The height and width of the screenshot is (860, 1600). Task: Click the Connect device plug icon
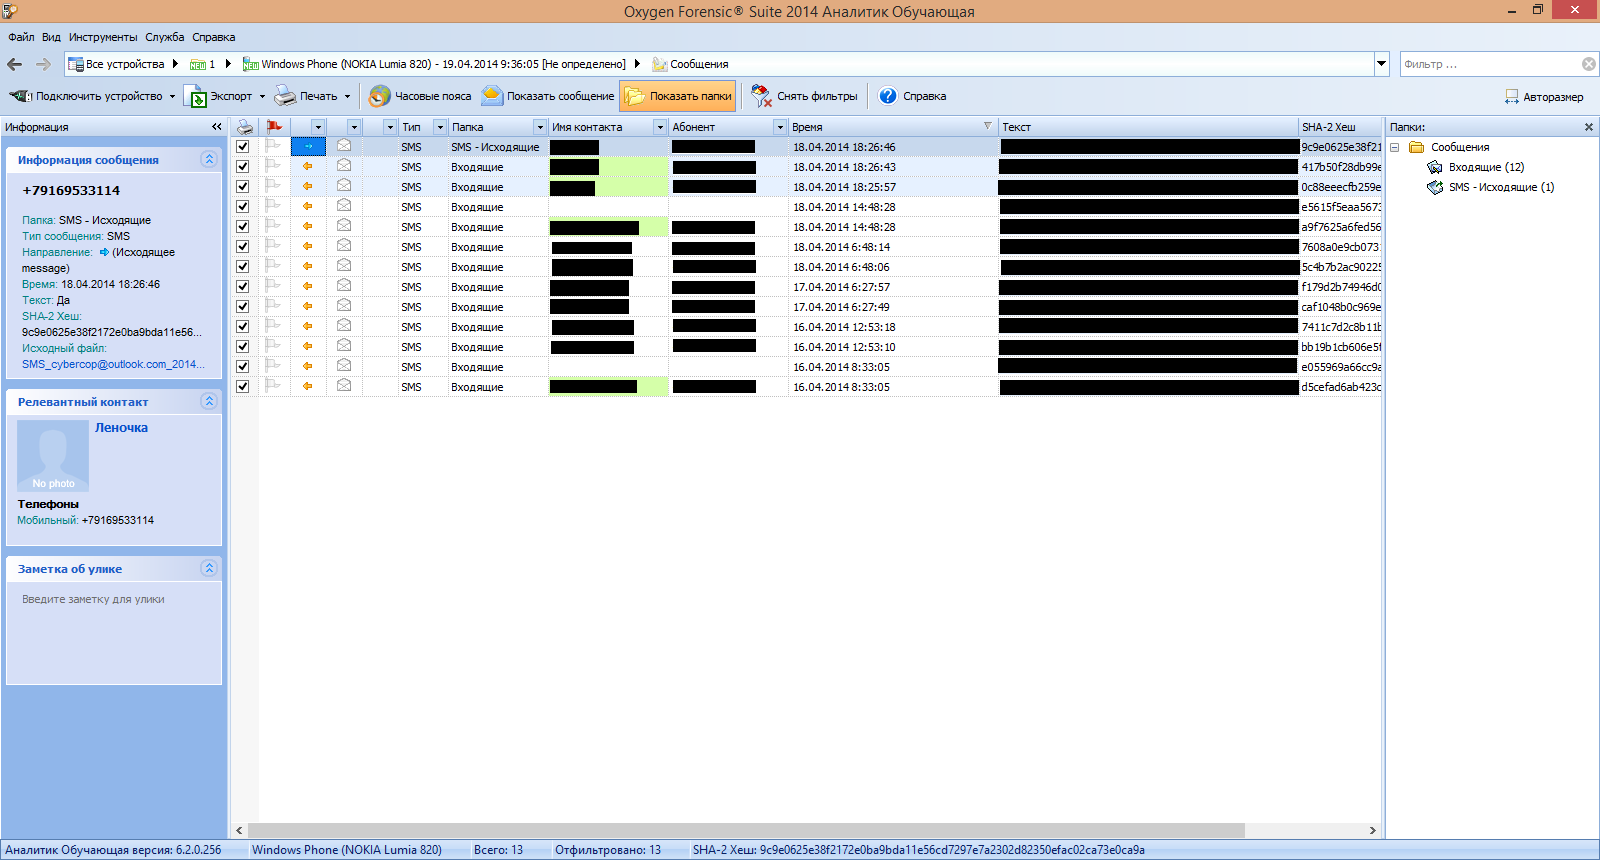coord(19,96)
